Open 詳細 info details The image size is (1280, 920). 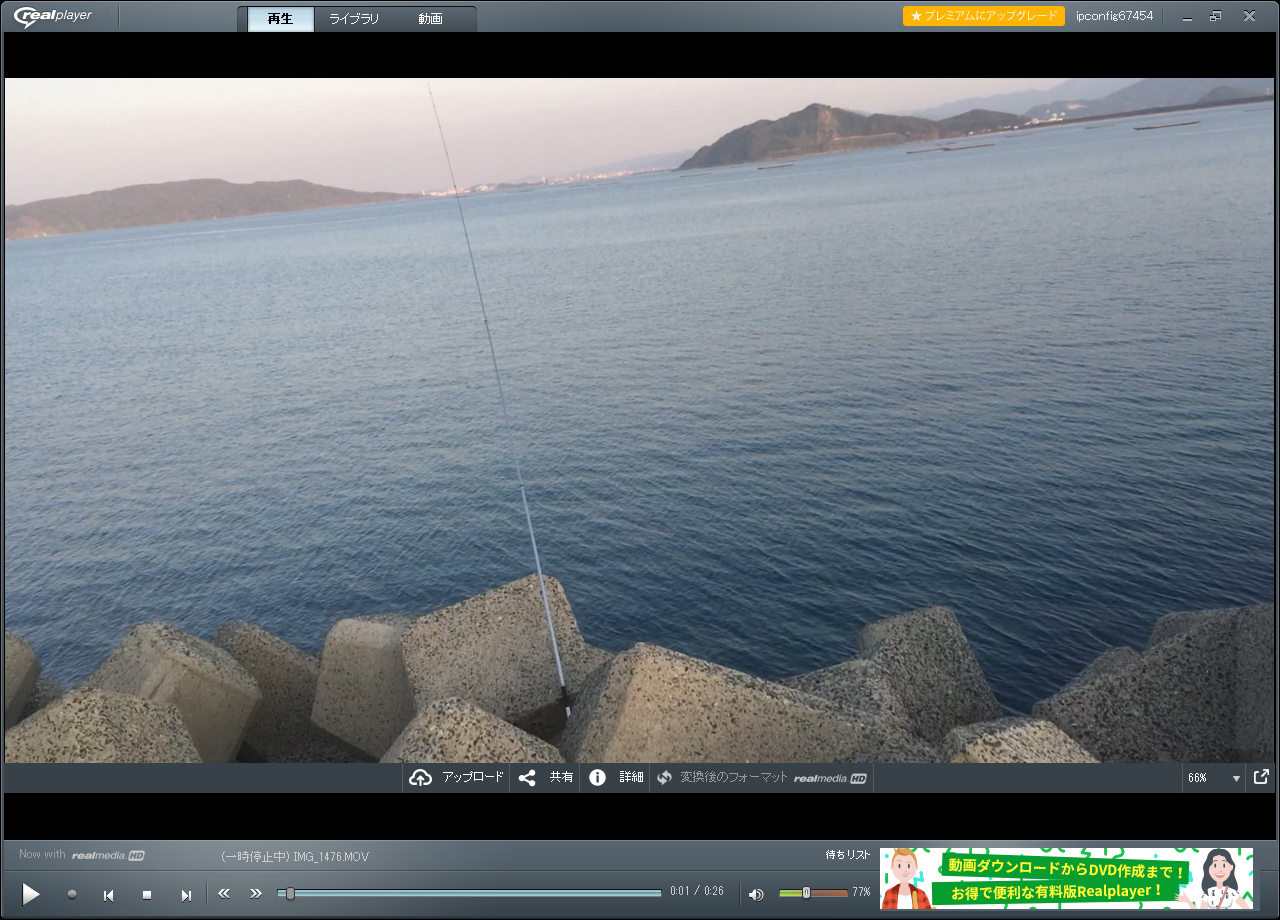597,777
